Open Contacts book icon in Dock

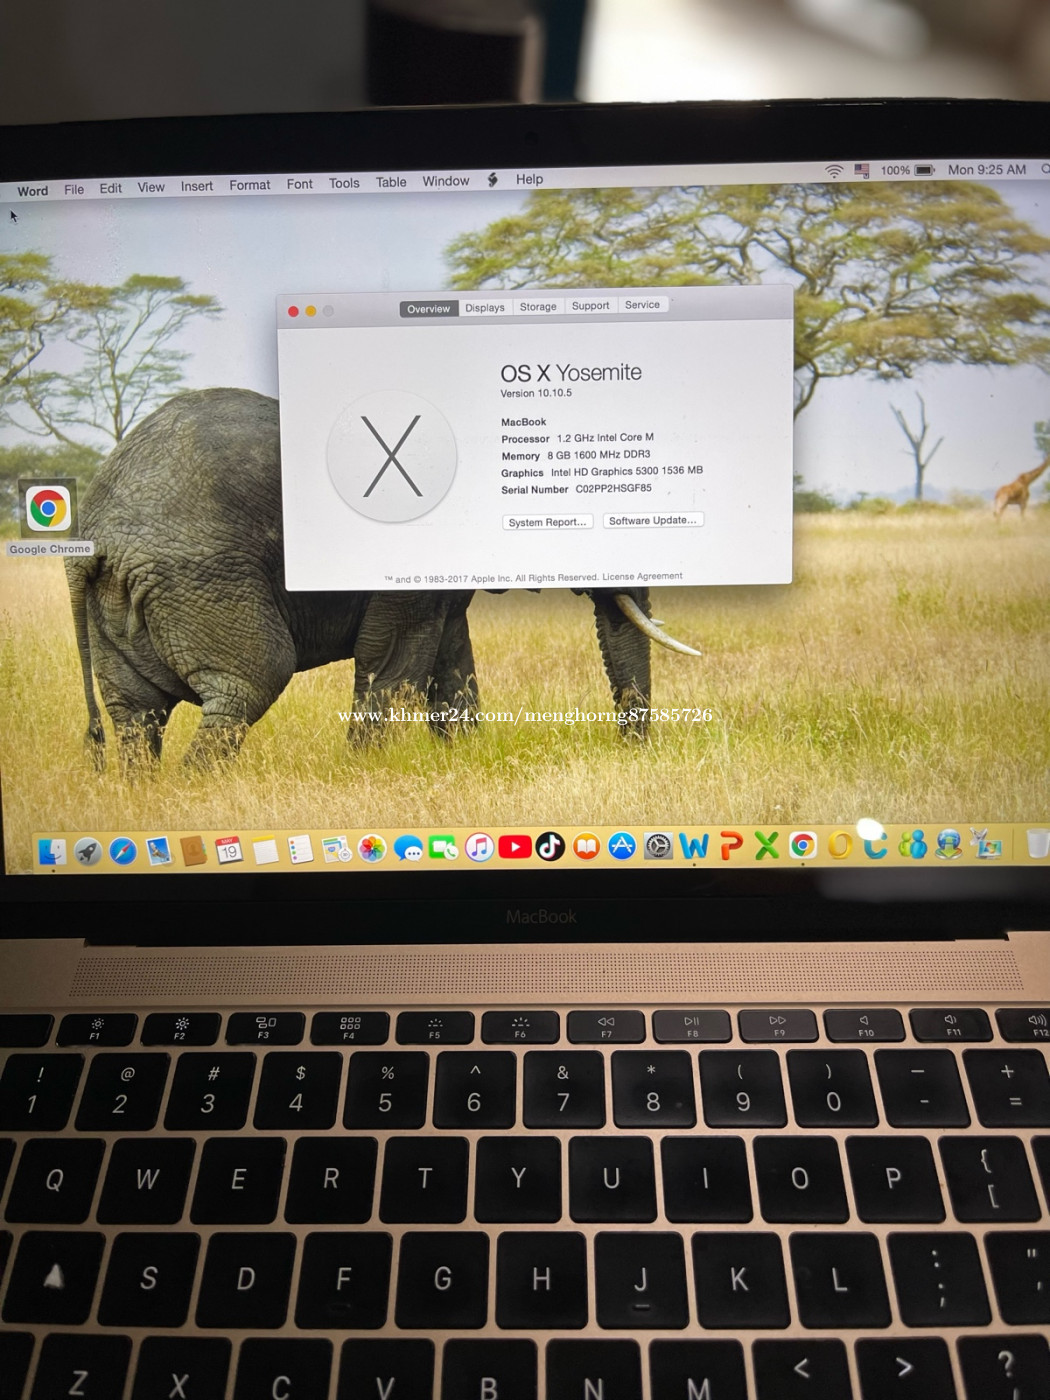(194, 851)
